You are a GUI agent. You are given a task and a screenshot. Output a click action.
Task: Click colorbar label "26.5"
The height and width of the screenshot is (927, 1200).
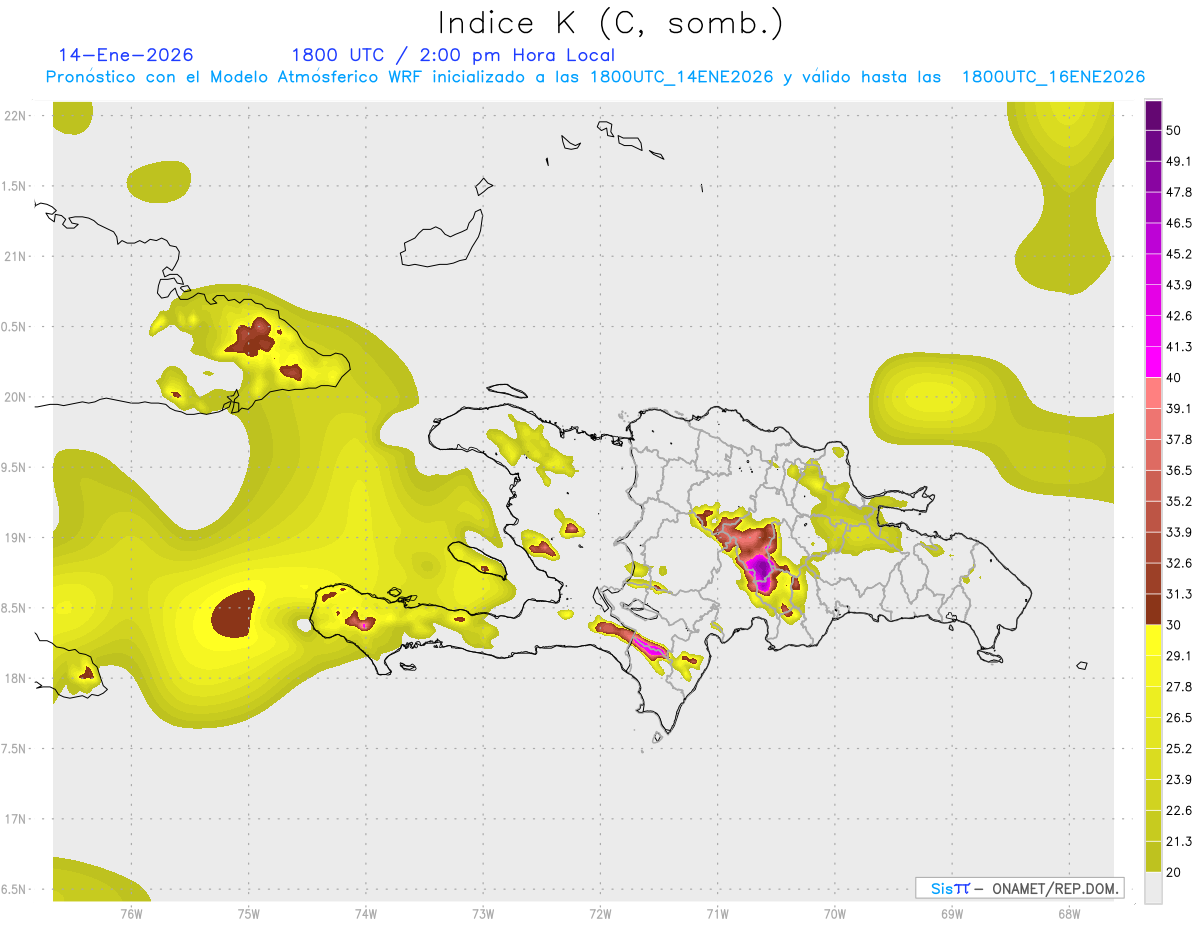pyautogui.click(x=1178, y=718)
